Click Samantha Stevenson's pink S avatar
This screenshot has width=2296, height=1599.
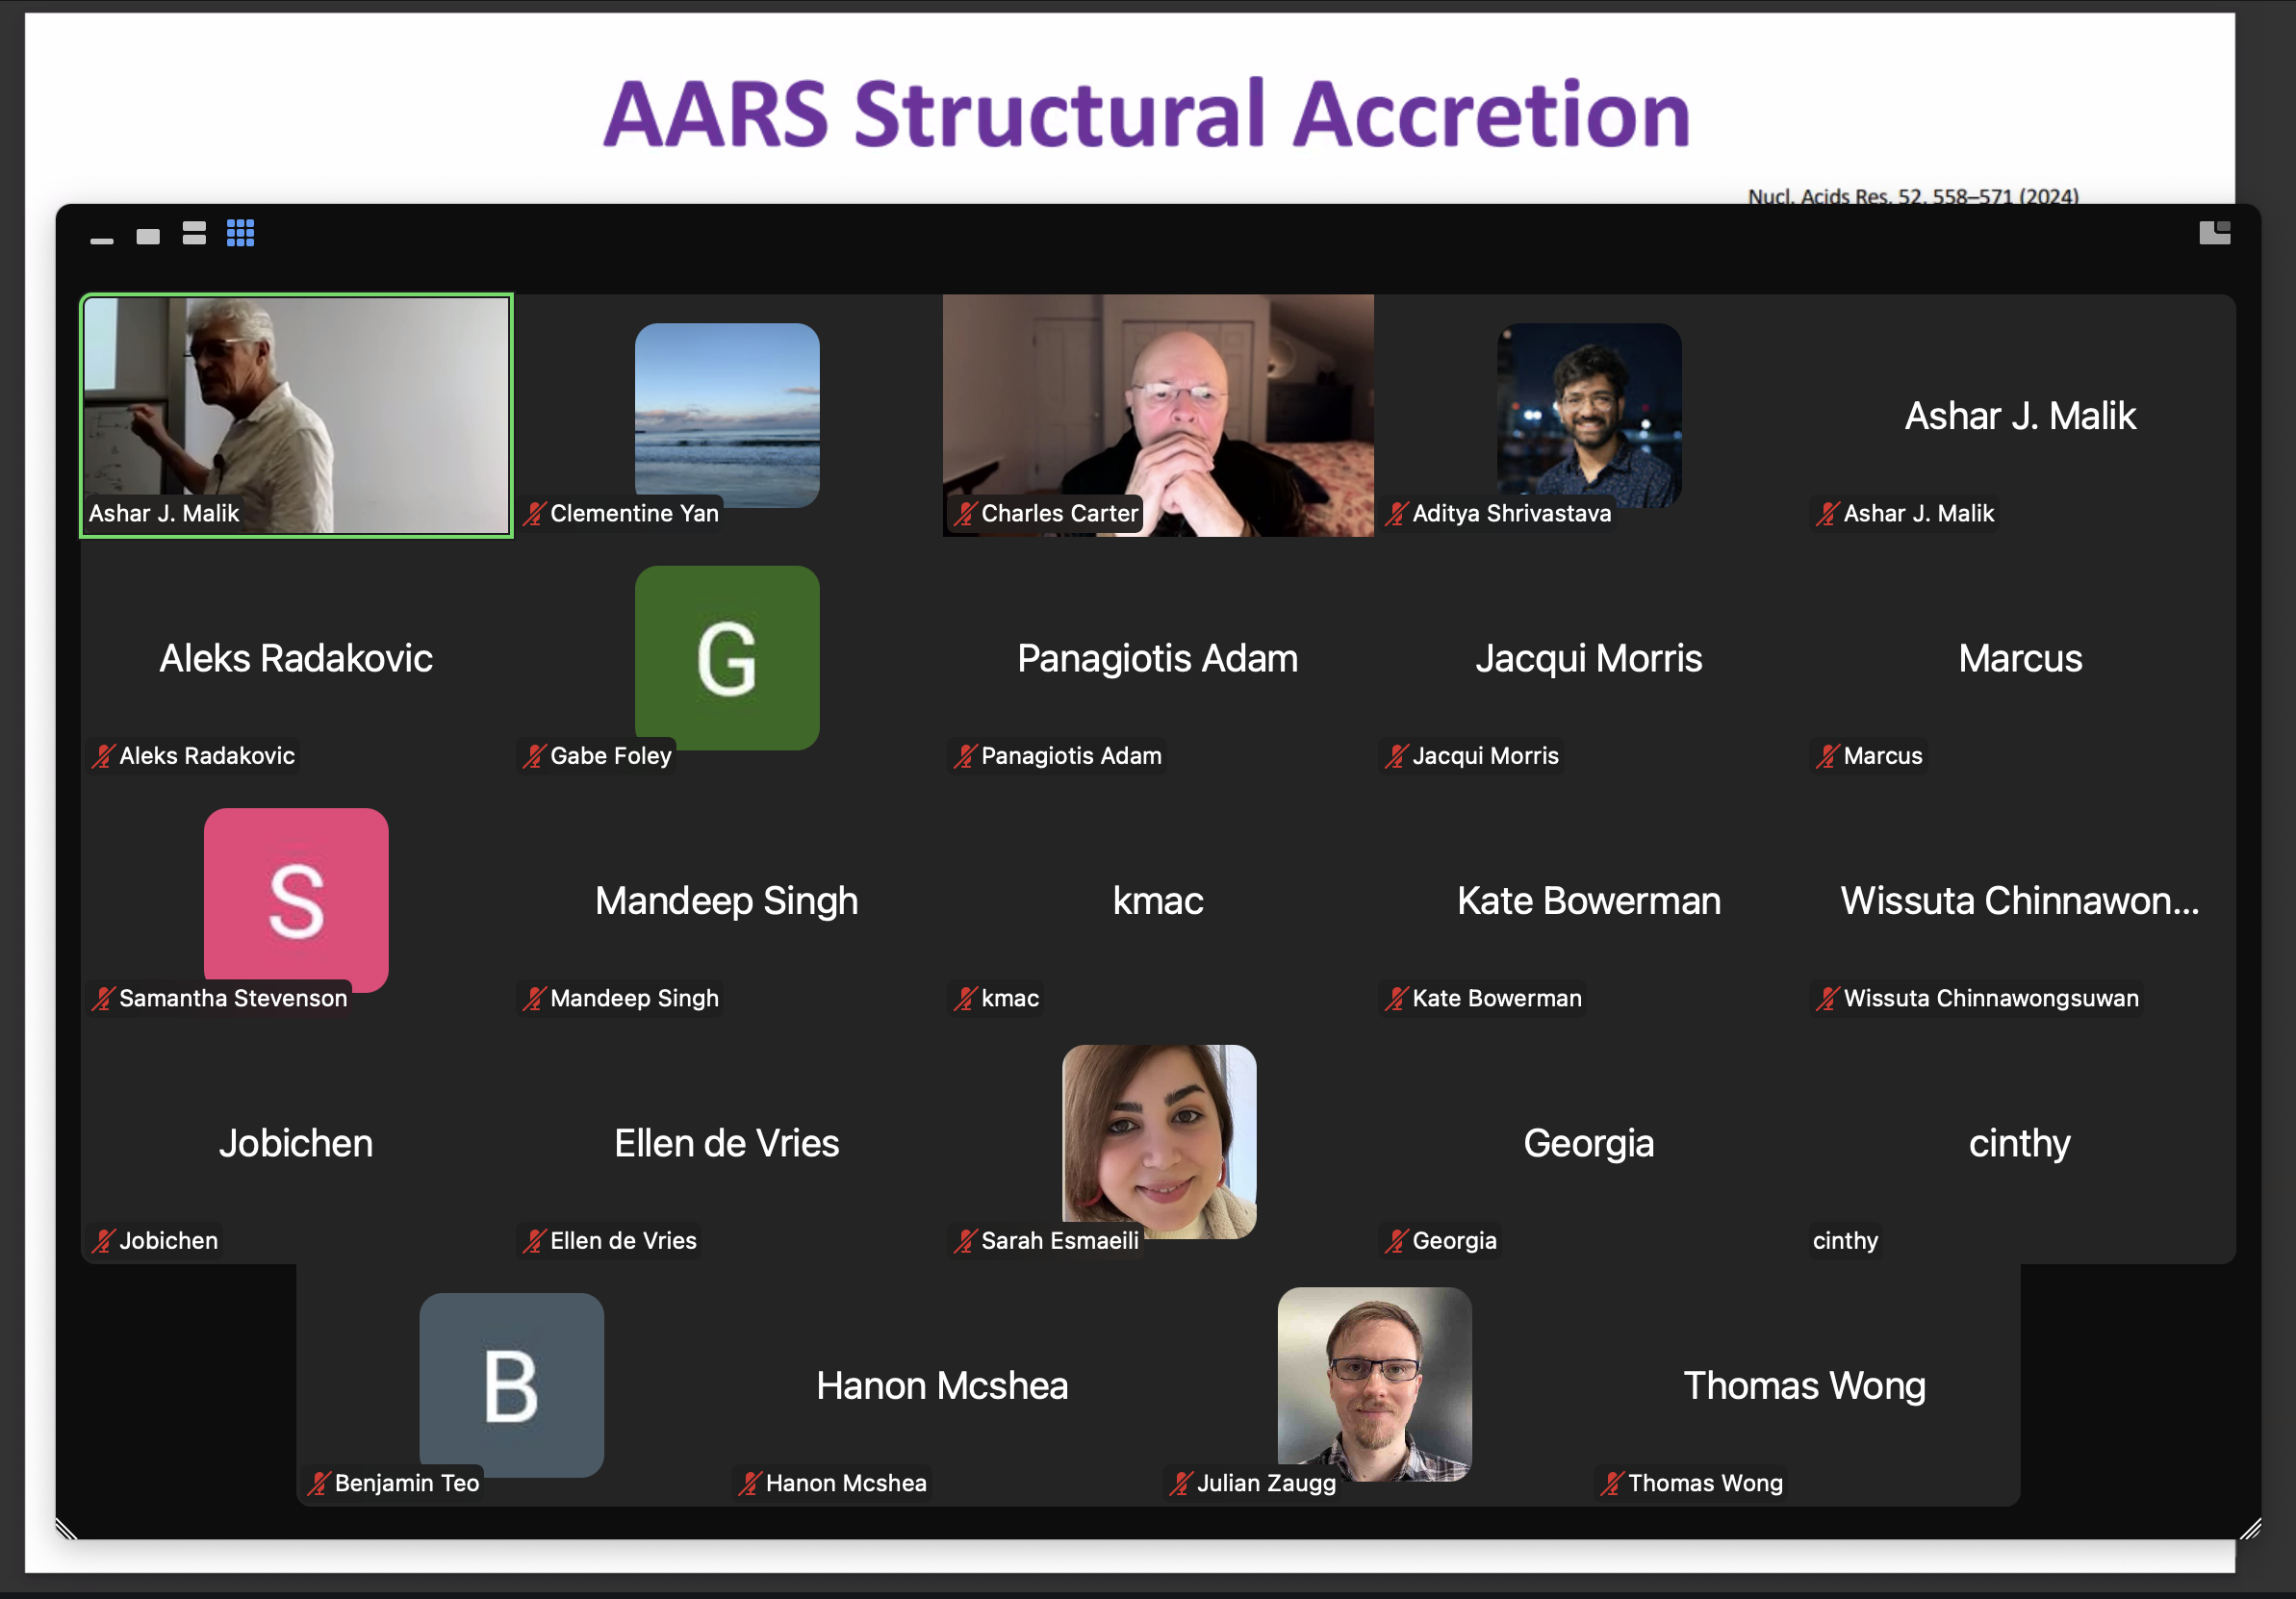(x=296, y=898)
